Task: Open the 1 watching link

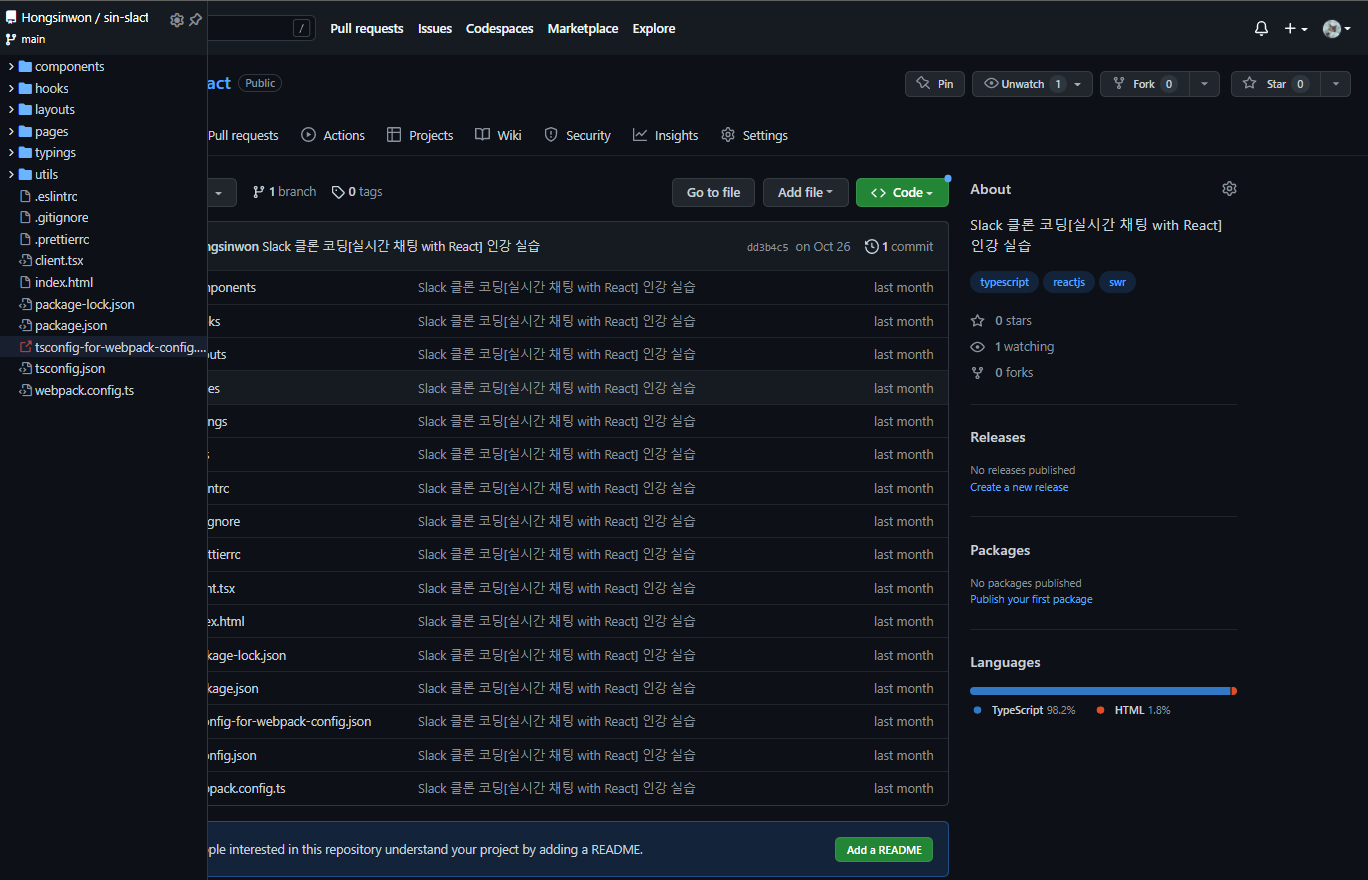Action: (1012, 347)
